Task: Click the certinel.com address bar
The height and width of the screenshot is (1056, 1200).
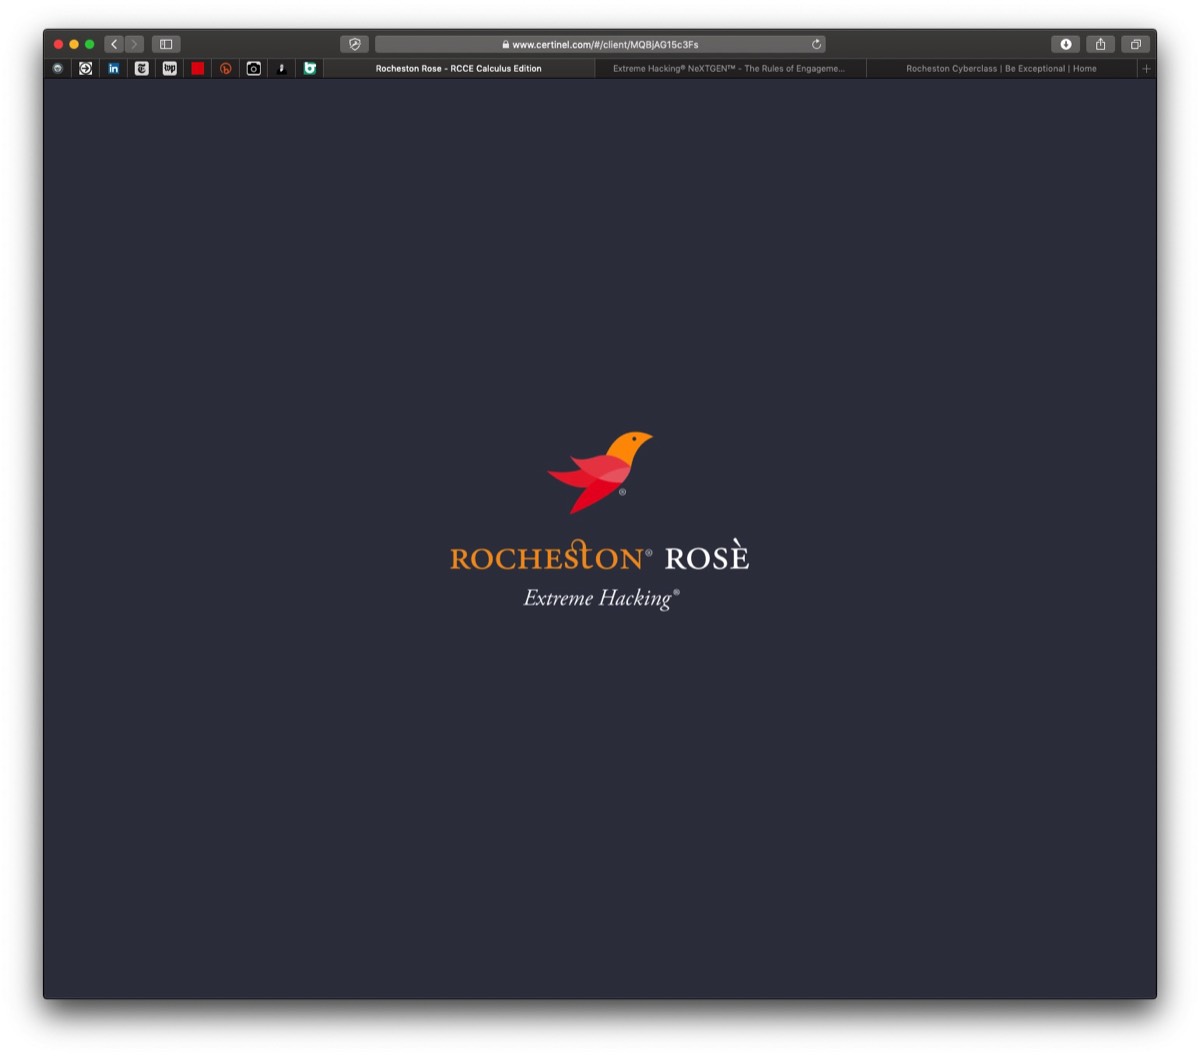Action: (x=600, y=44)
